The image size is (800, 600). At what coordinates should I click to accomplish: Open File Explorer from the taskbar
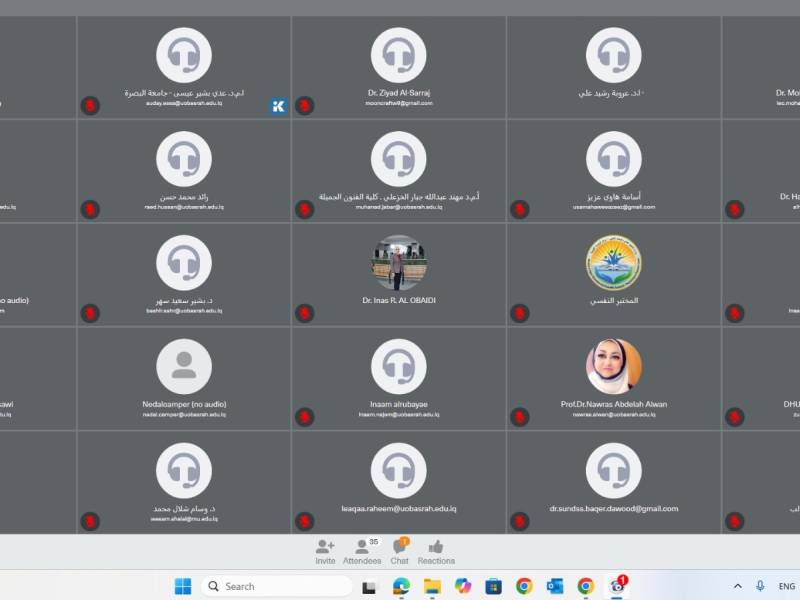[x=432, y=586]
